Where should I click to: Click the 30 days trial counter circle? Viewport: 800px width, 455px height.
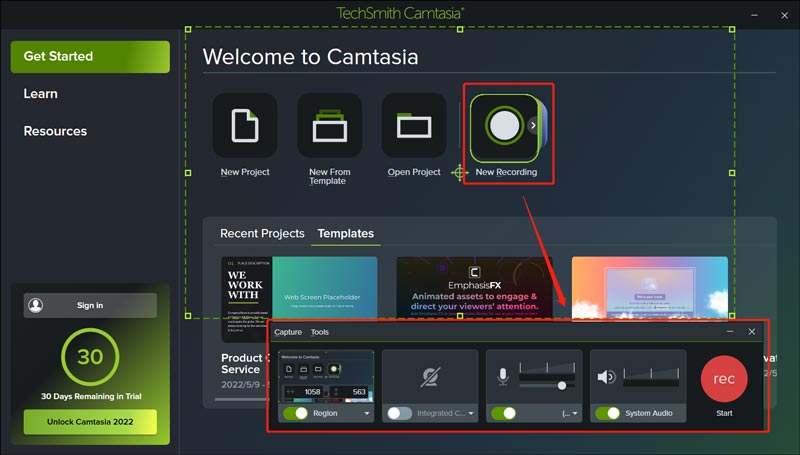pos(90,357)
